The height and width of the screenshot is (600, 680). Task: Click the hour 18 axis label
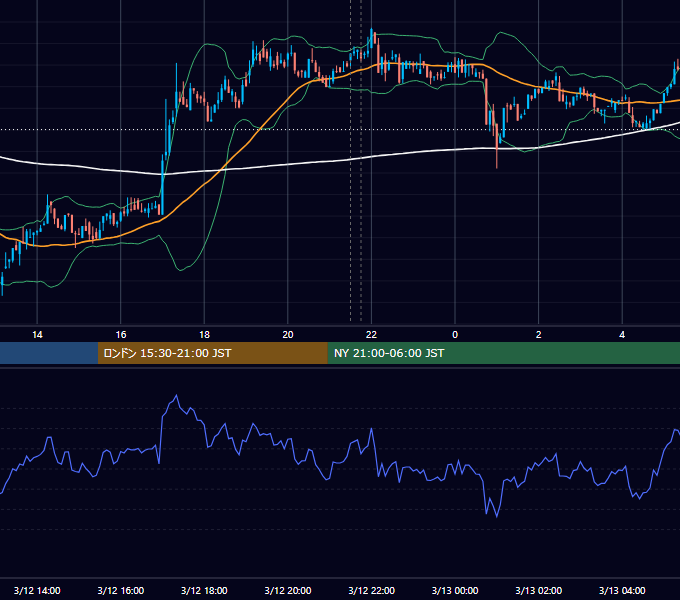(204, 335)
